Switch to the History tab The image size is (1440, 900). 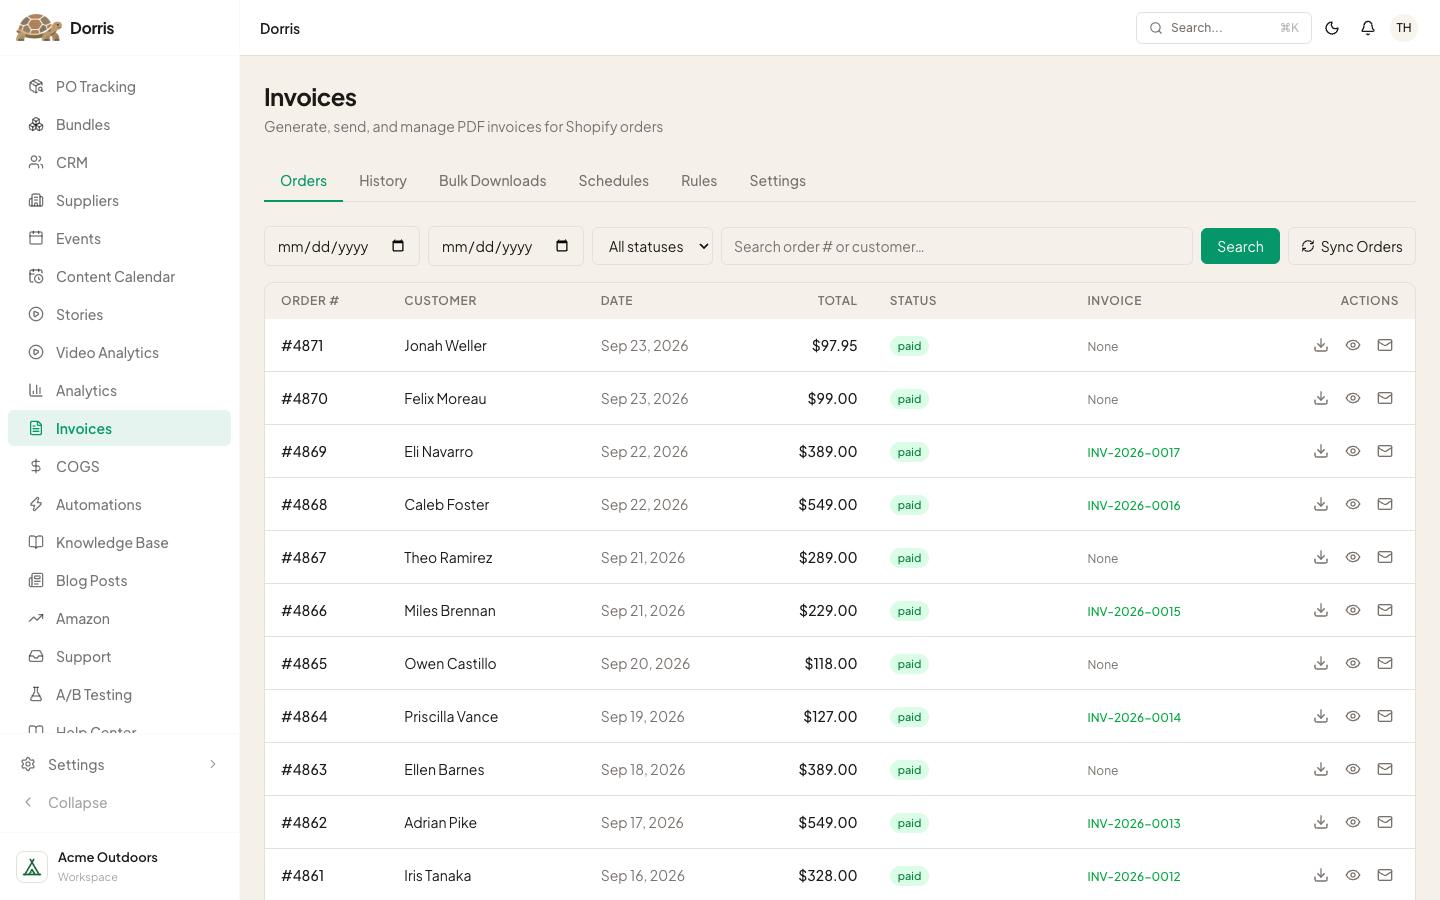tap(383, 180)
